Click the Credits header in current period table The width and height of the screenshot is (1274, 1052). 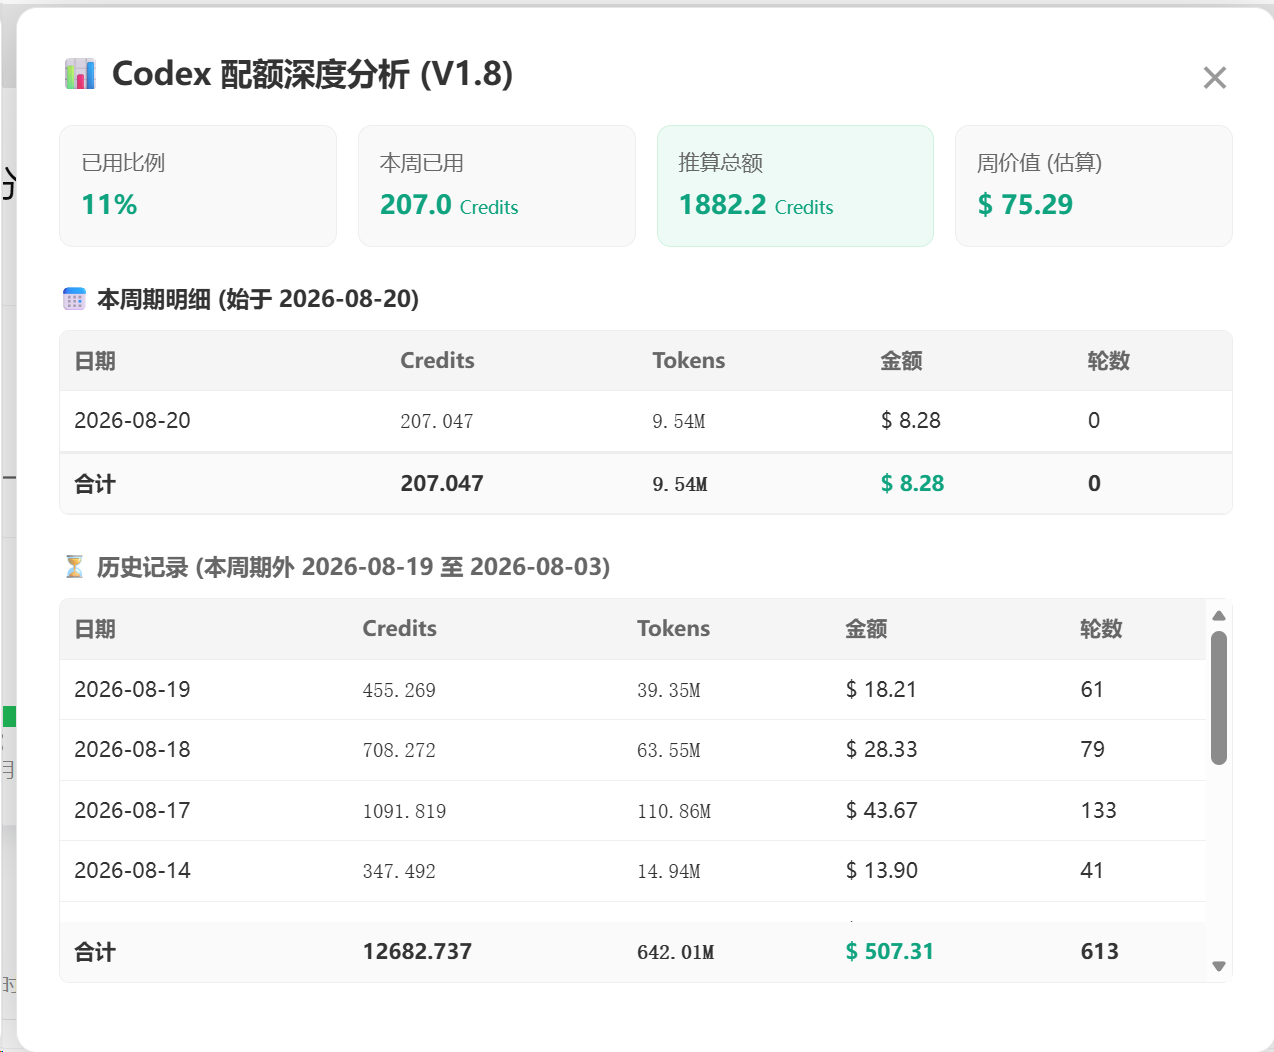tap(437, 361)
